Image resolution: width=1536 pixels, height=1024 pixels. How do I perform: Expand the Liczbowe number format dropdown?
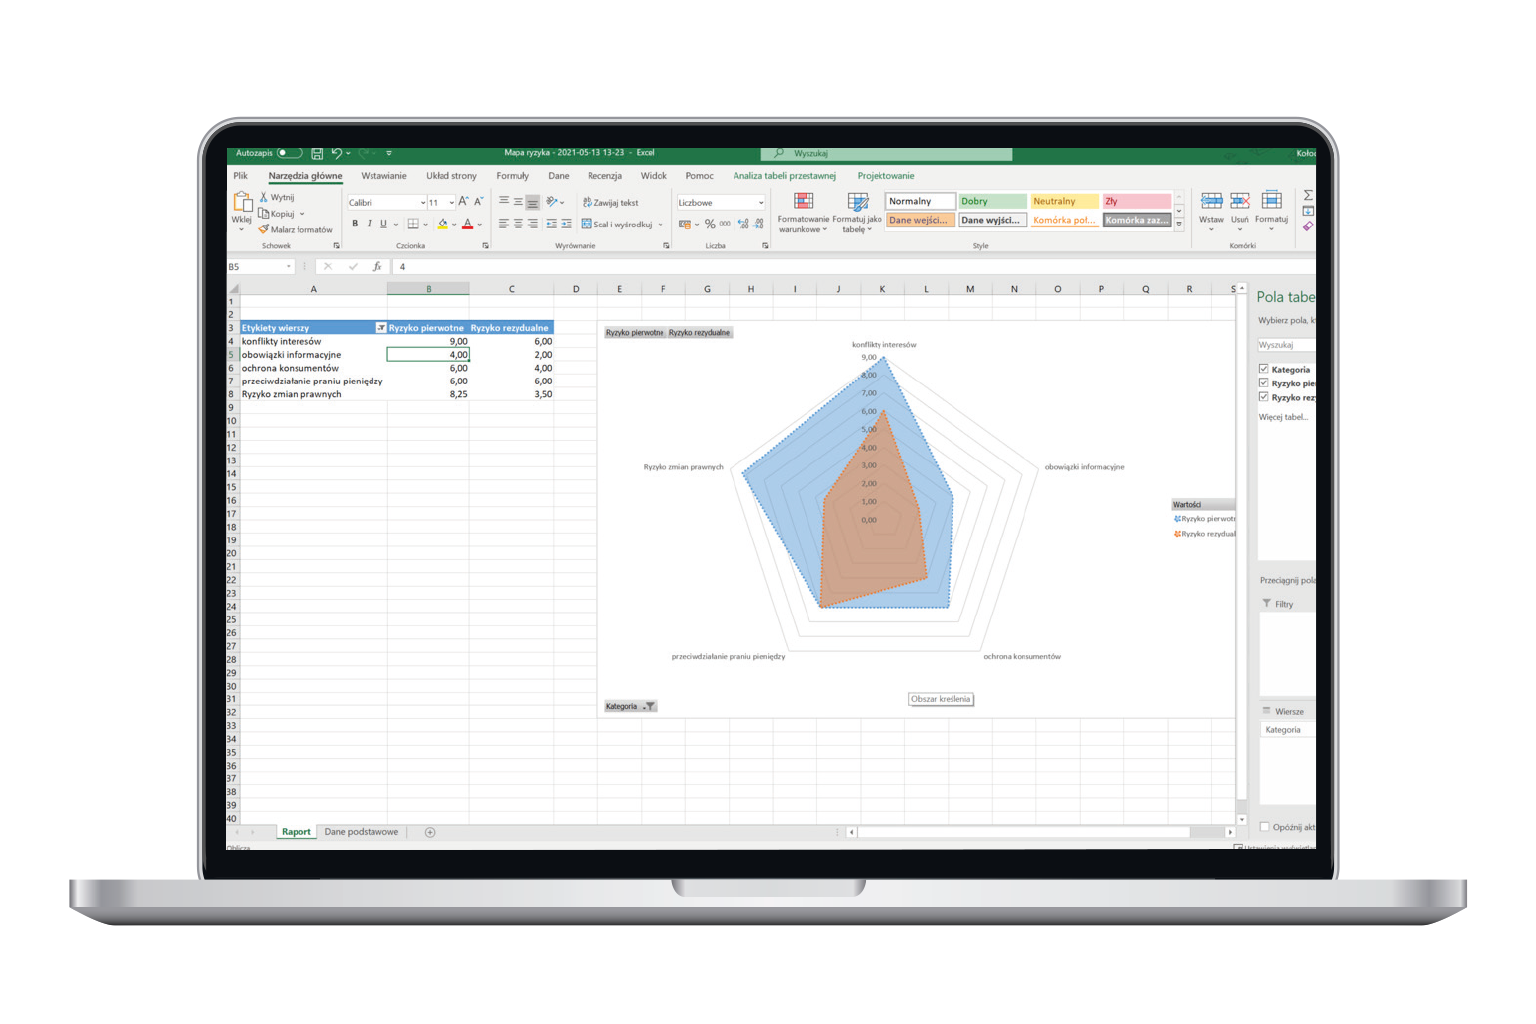tap(761, 203)
